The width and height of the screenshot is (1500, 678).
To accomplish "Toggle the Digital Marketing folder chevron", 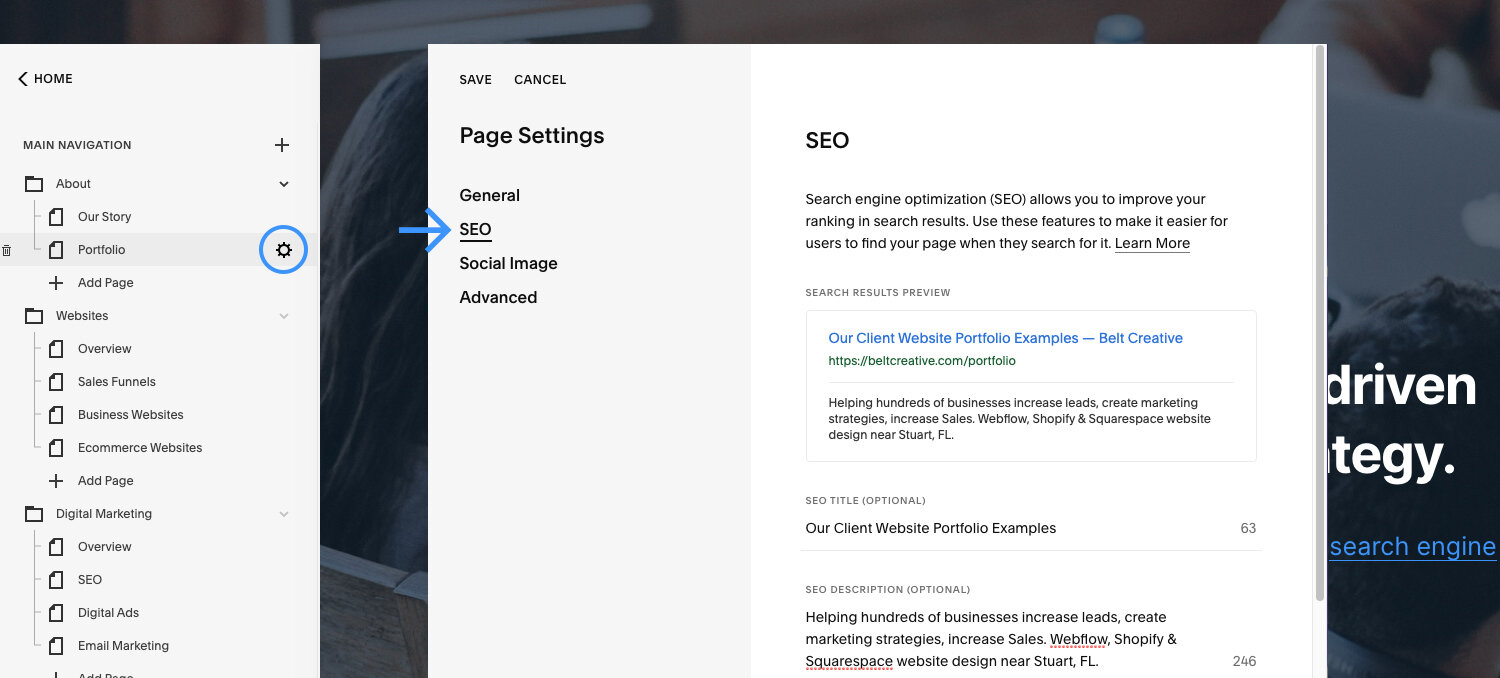I will click(284, 514).
